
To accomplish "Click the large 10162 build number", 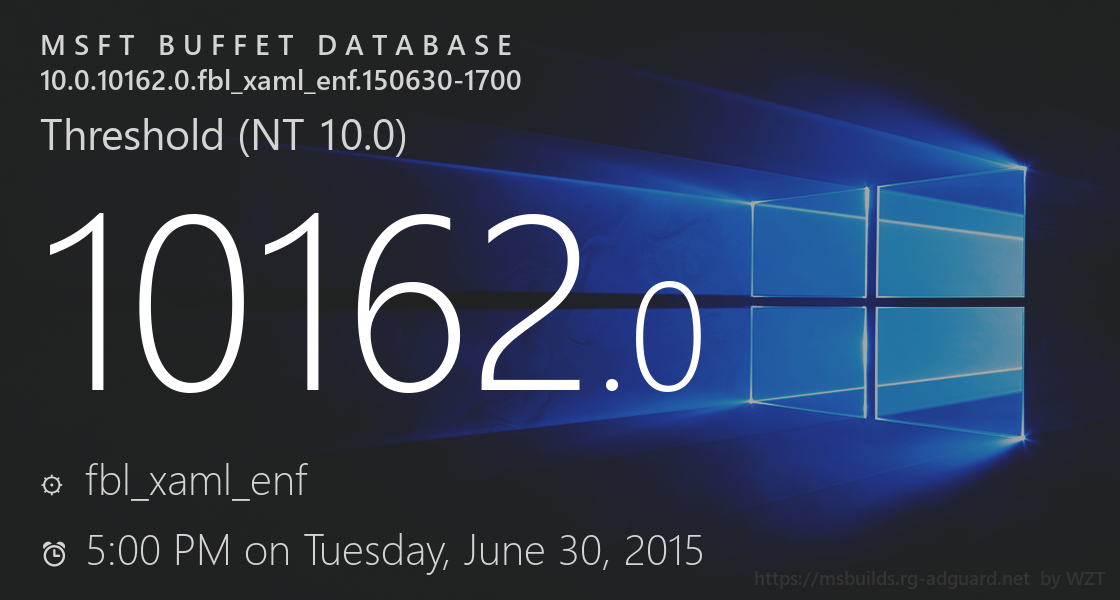I will 314,302.
